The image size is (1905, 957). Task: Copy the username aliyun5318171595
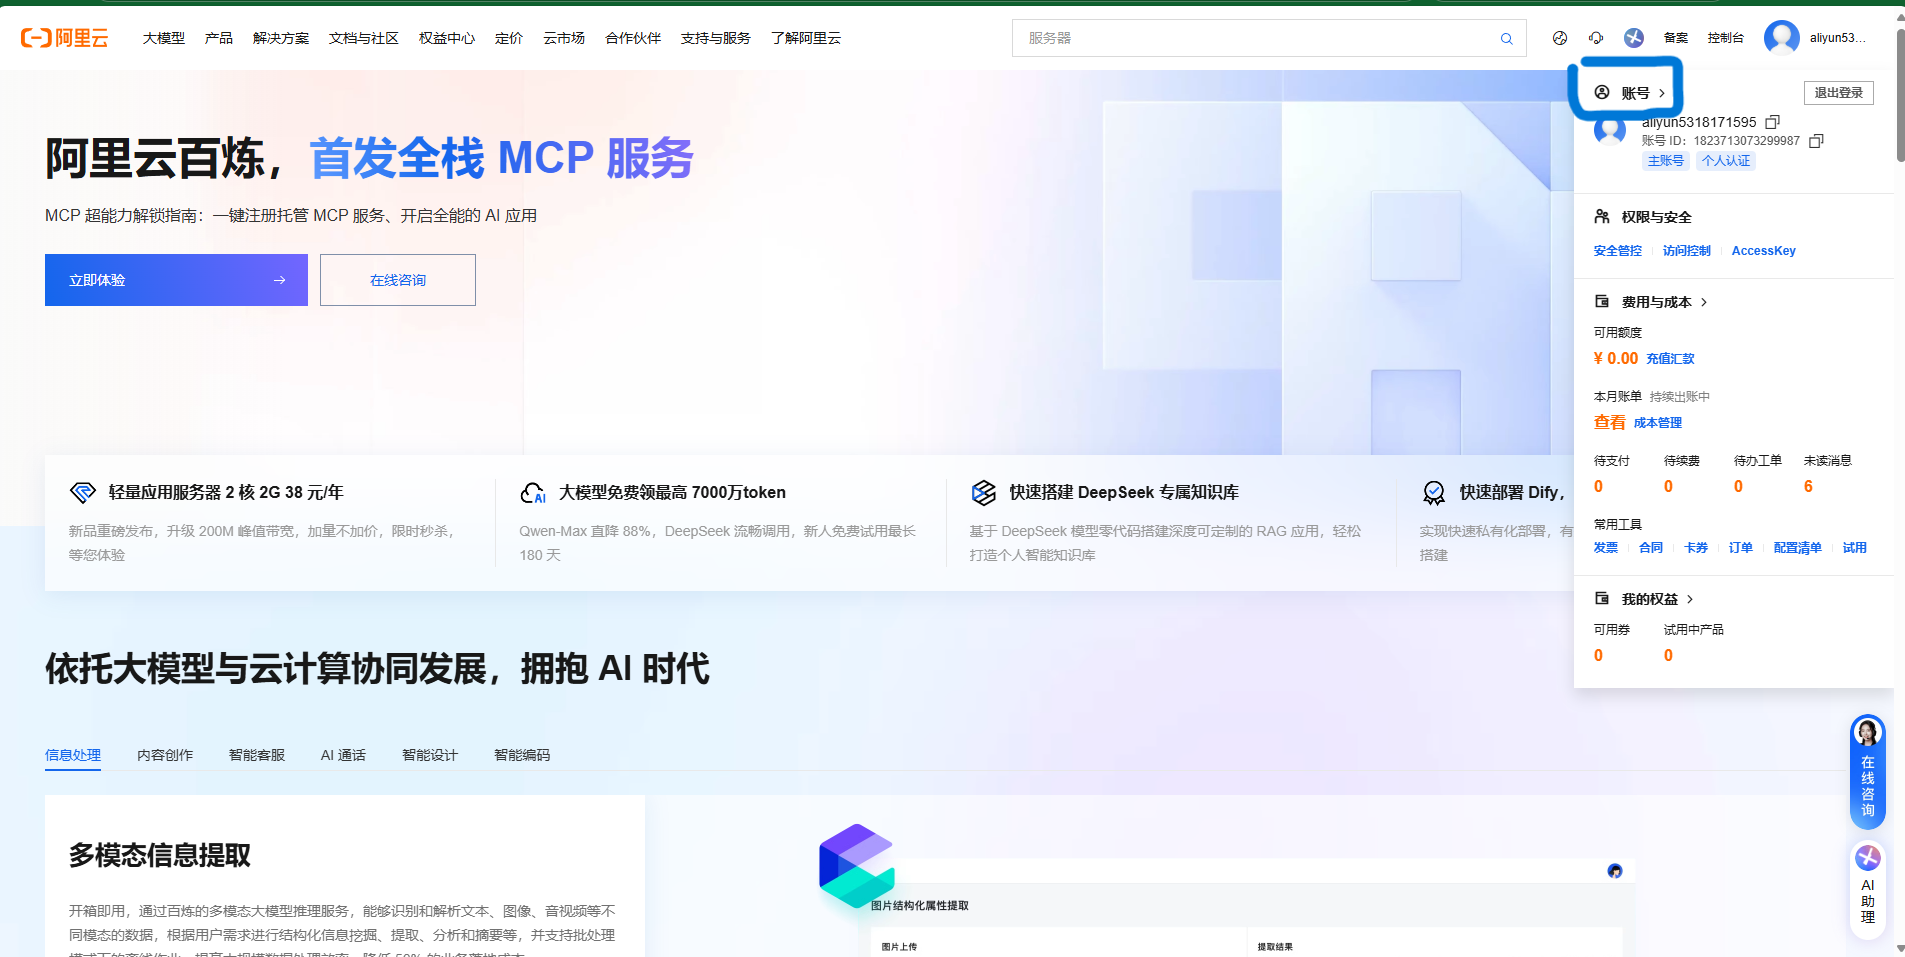point(1773,122)
